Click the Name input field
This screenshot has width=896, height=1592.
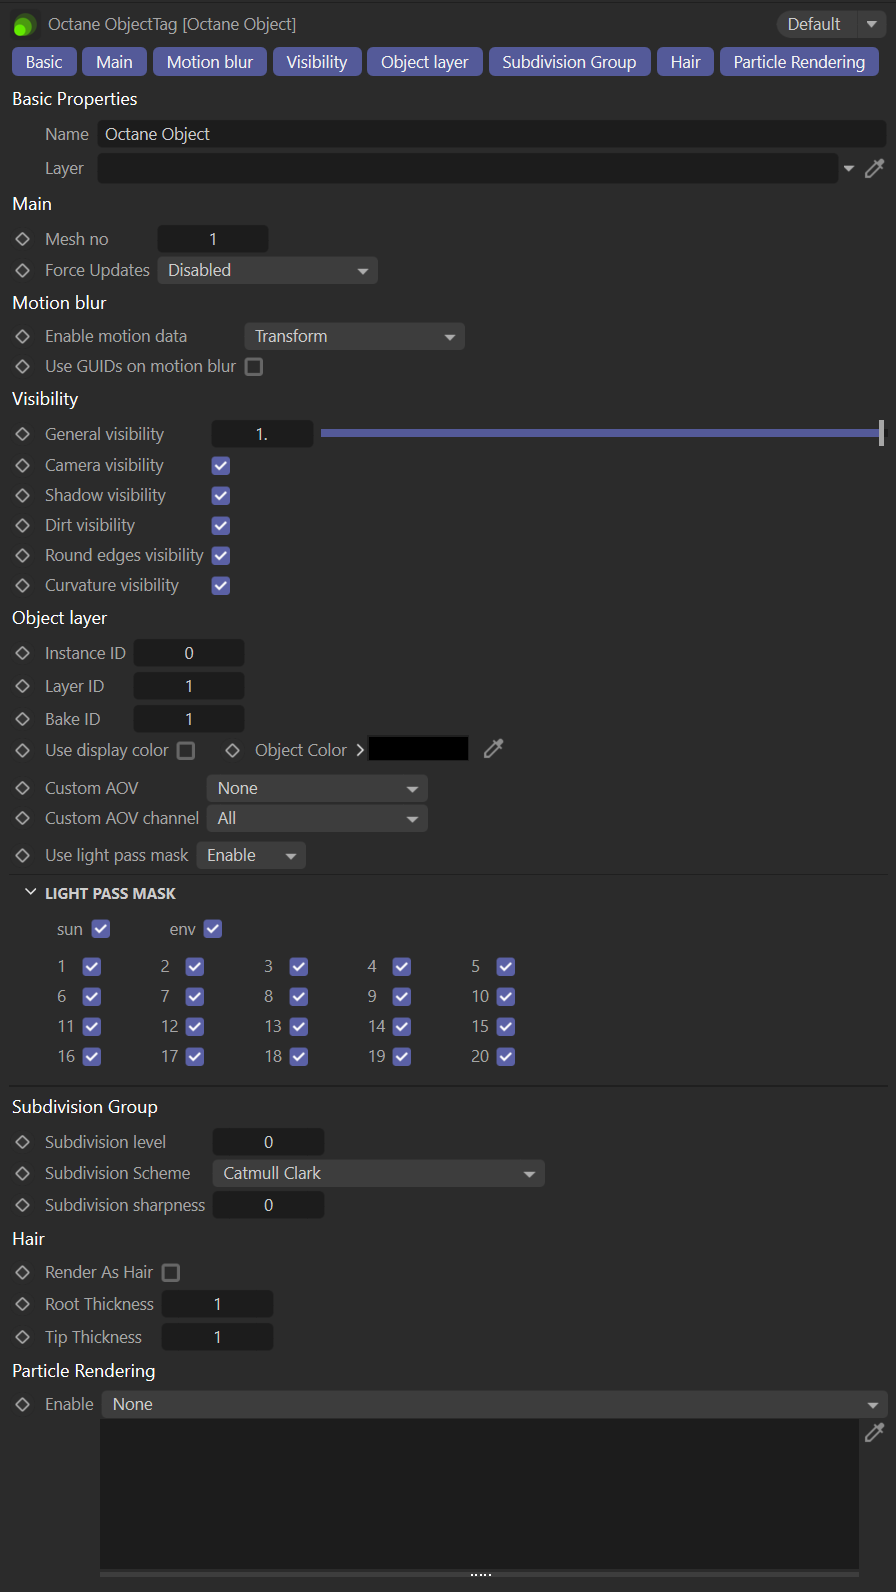(490, 134)
